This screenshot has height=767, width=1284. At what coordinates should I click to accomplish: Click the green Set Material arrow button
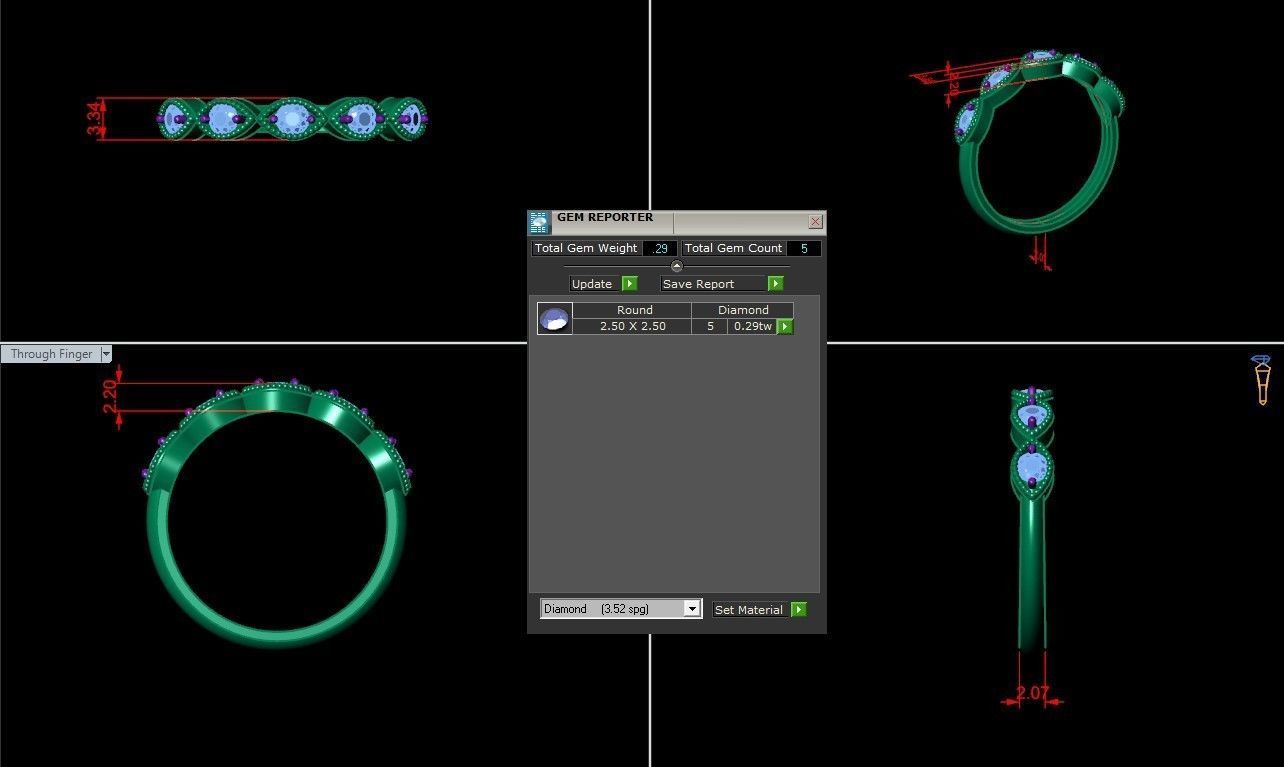(x=799, y=609)
